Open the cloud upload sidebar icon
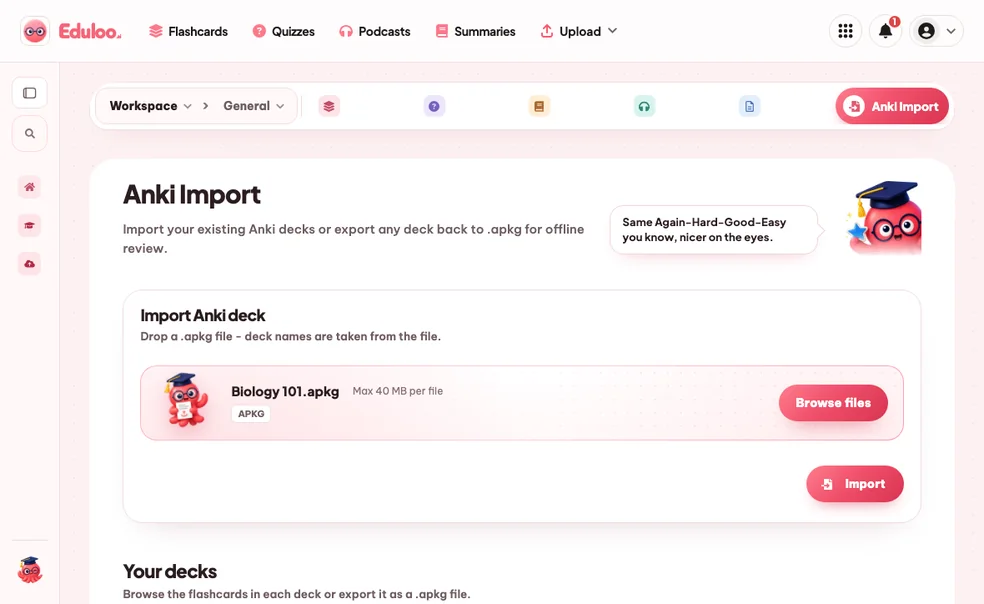 coord(29,264)
